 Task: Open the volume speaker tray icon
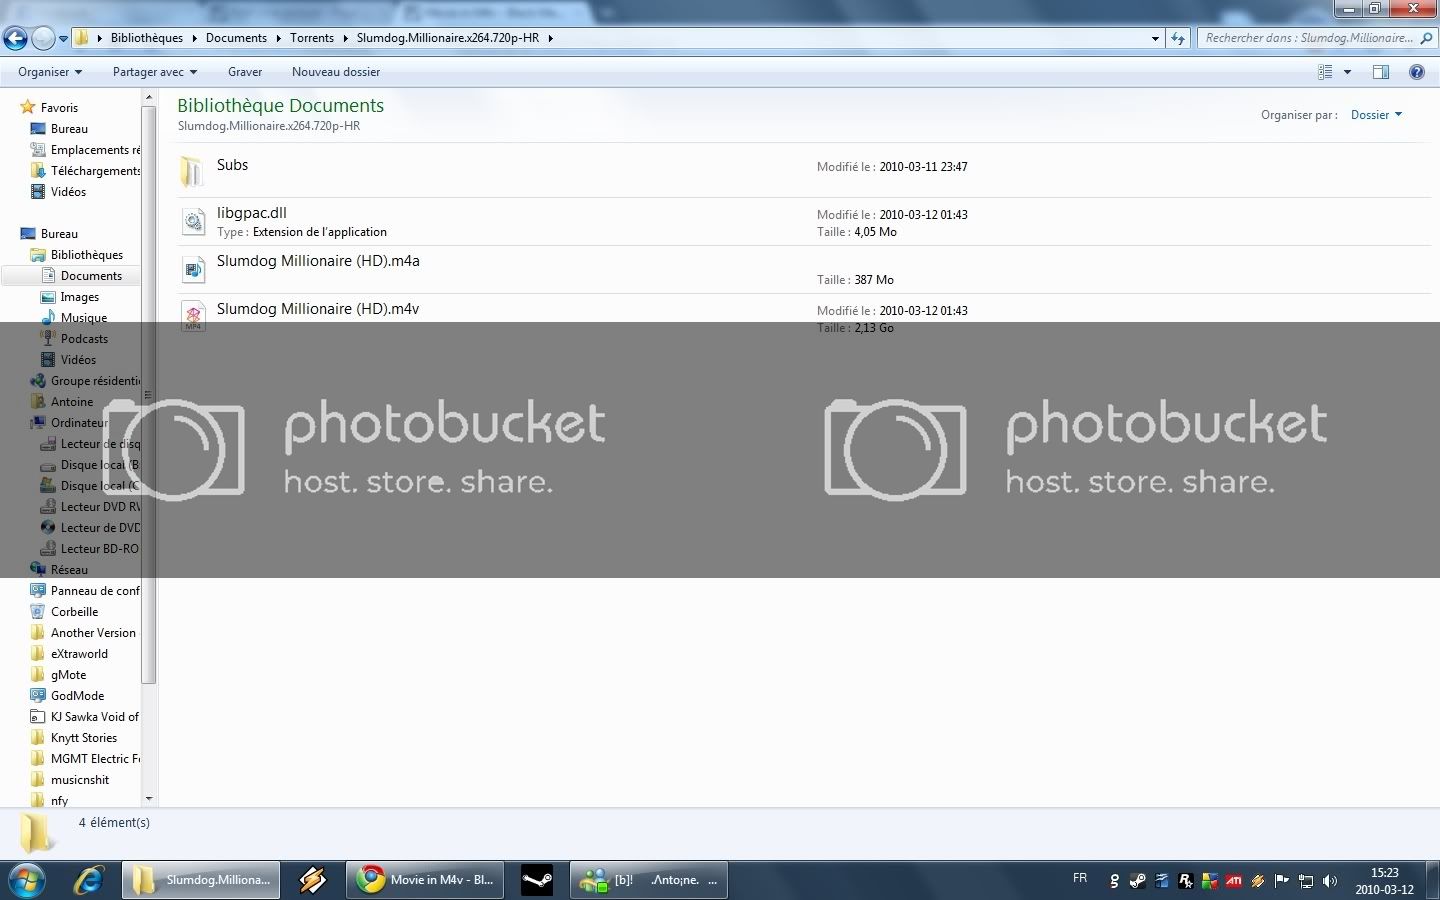[1330, 881]
